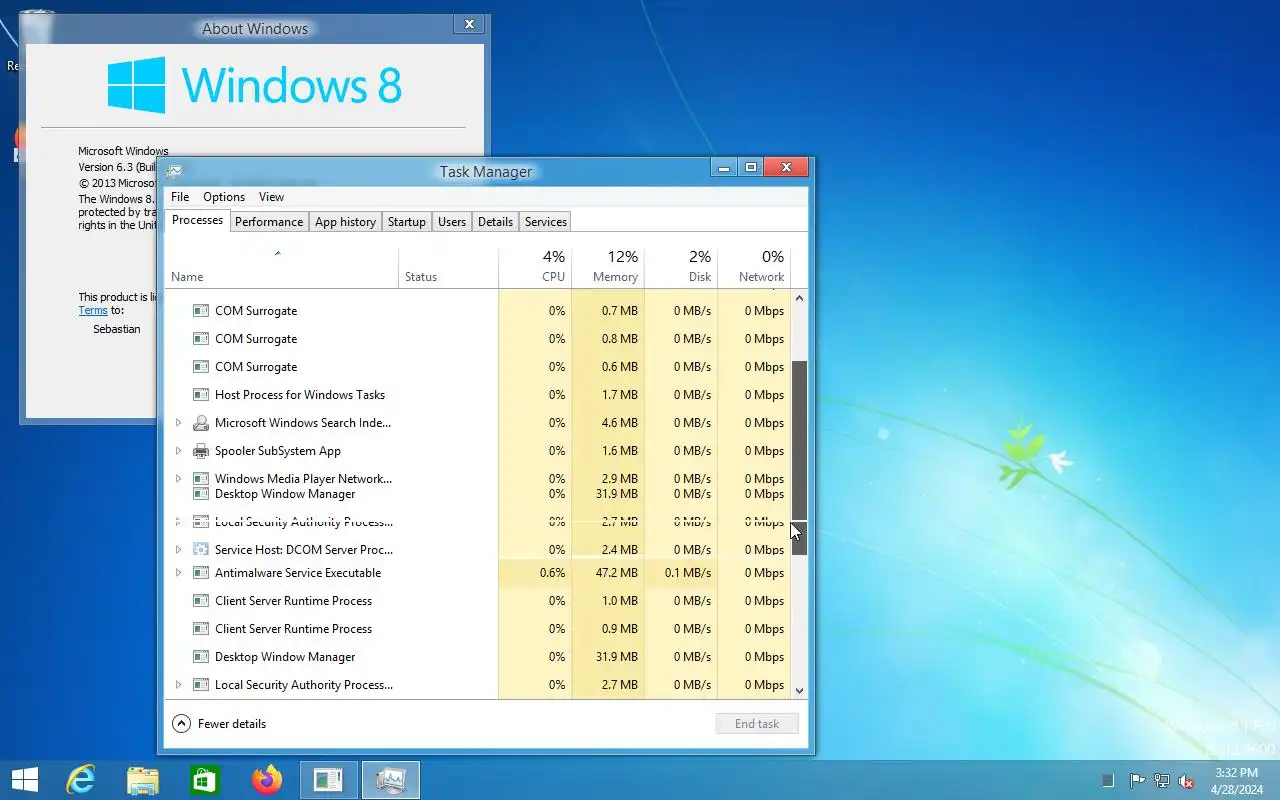This screenshot has height=800, width=1280.
Task: Click the Status column header
Action: pyautogui.click(x=448, y=267)
